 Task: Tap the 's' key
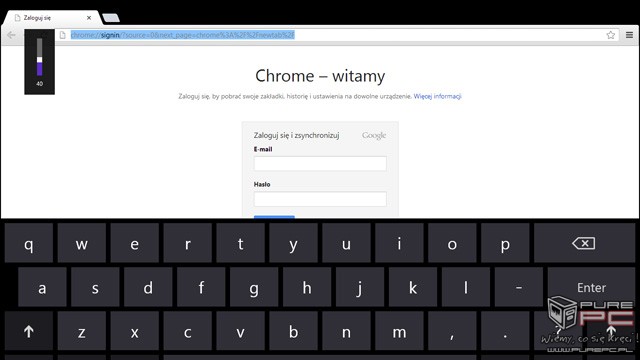(x=95, y=287)
